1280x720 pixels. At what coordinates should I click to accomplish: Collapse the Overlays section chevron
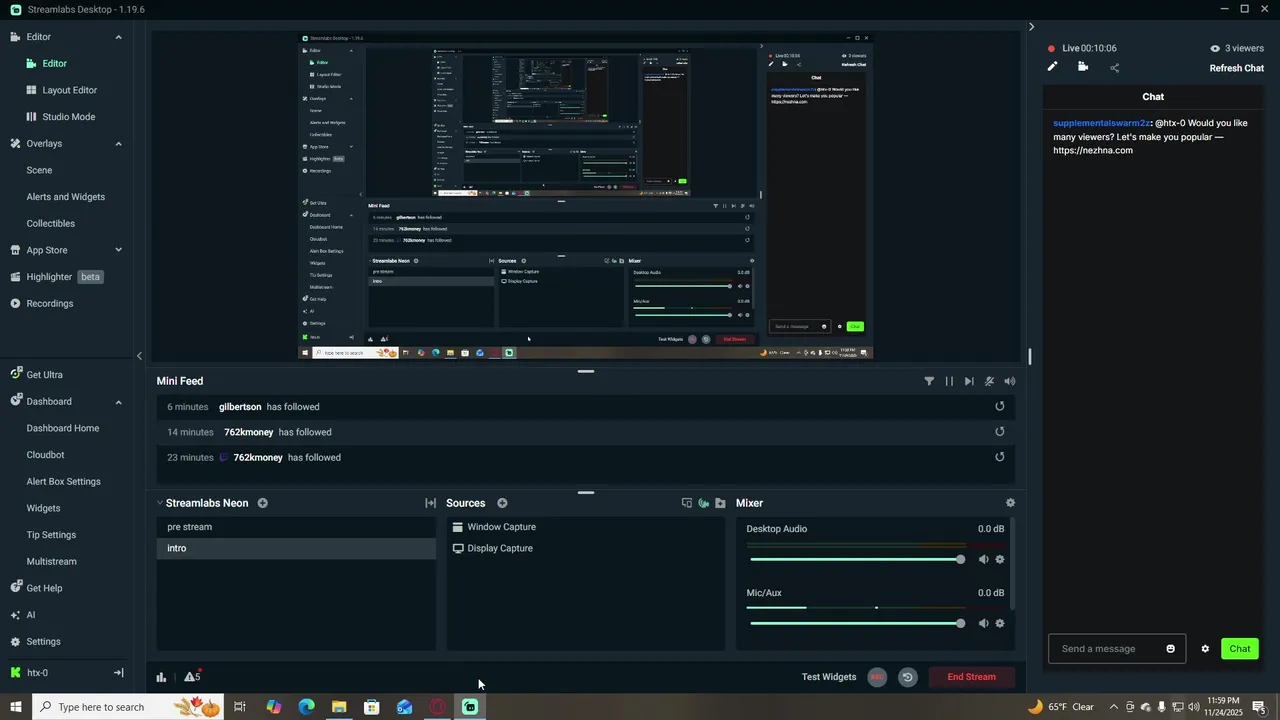[118, 144]
